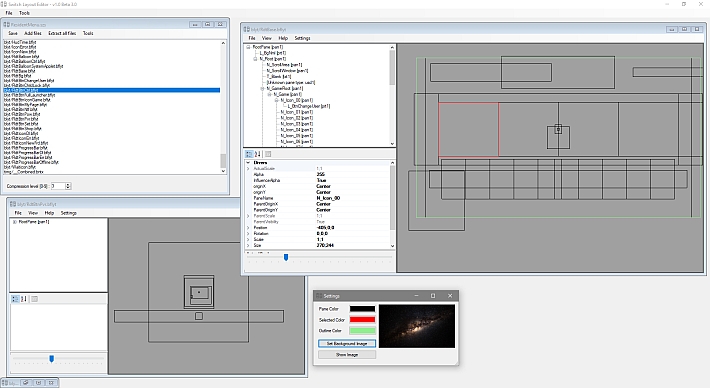Expand the Position property row
Viewport: 710px width, 388px height.
pos(248,228)
